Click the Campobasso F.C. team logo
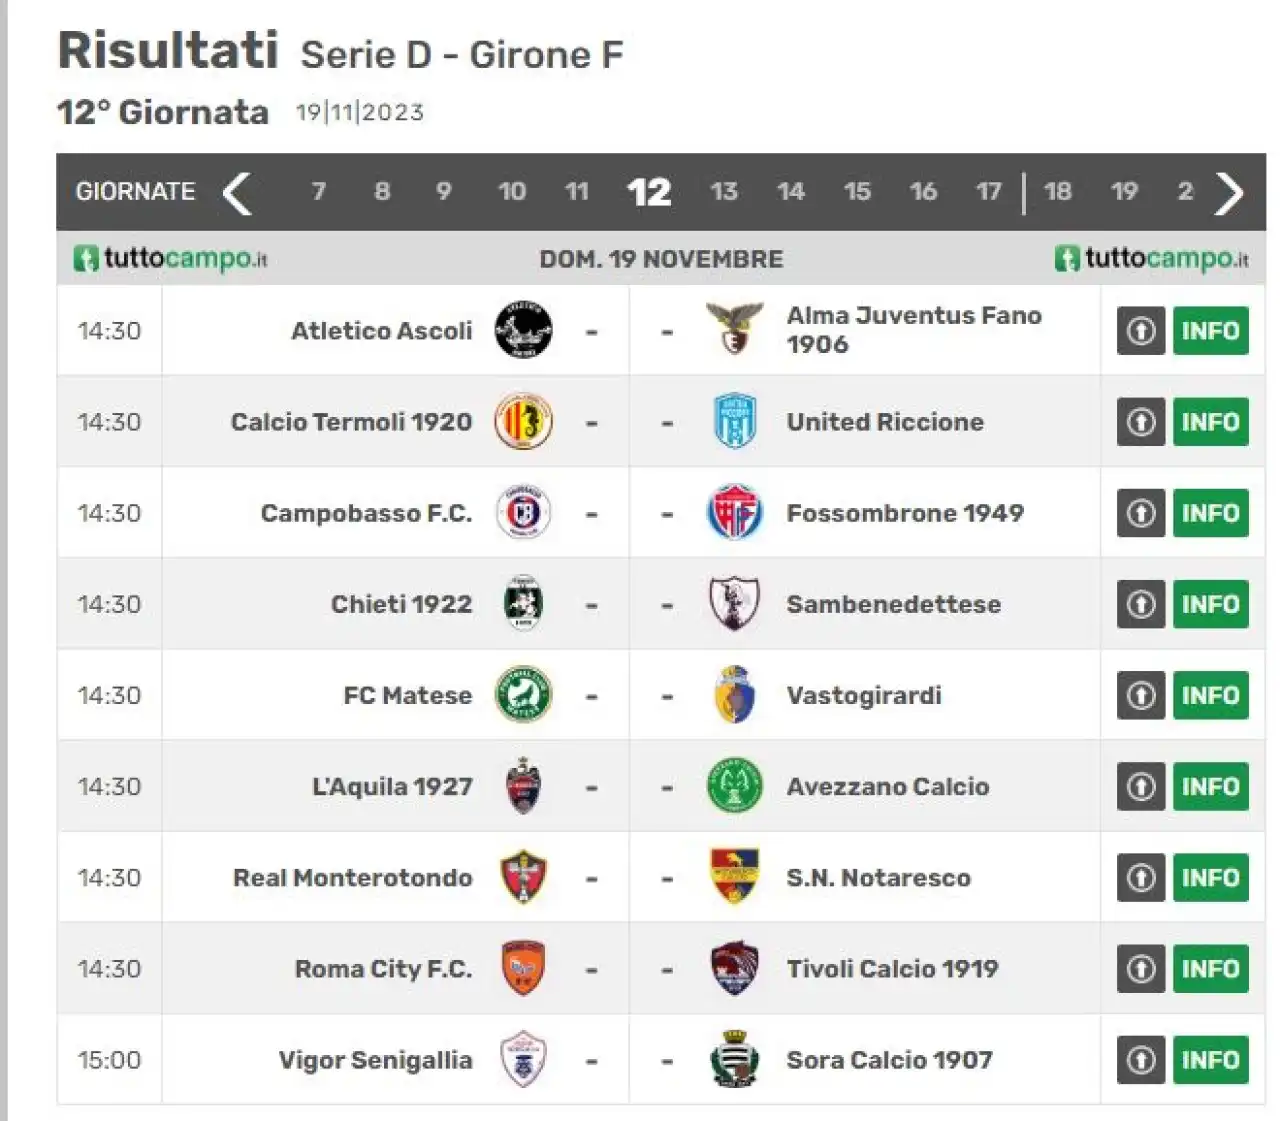This screenshot has height=1121, width=1280. click(523, 513)
